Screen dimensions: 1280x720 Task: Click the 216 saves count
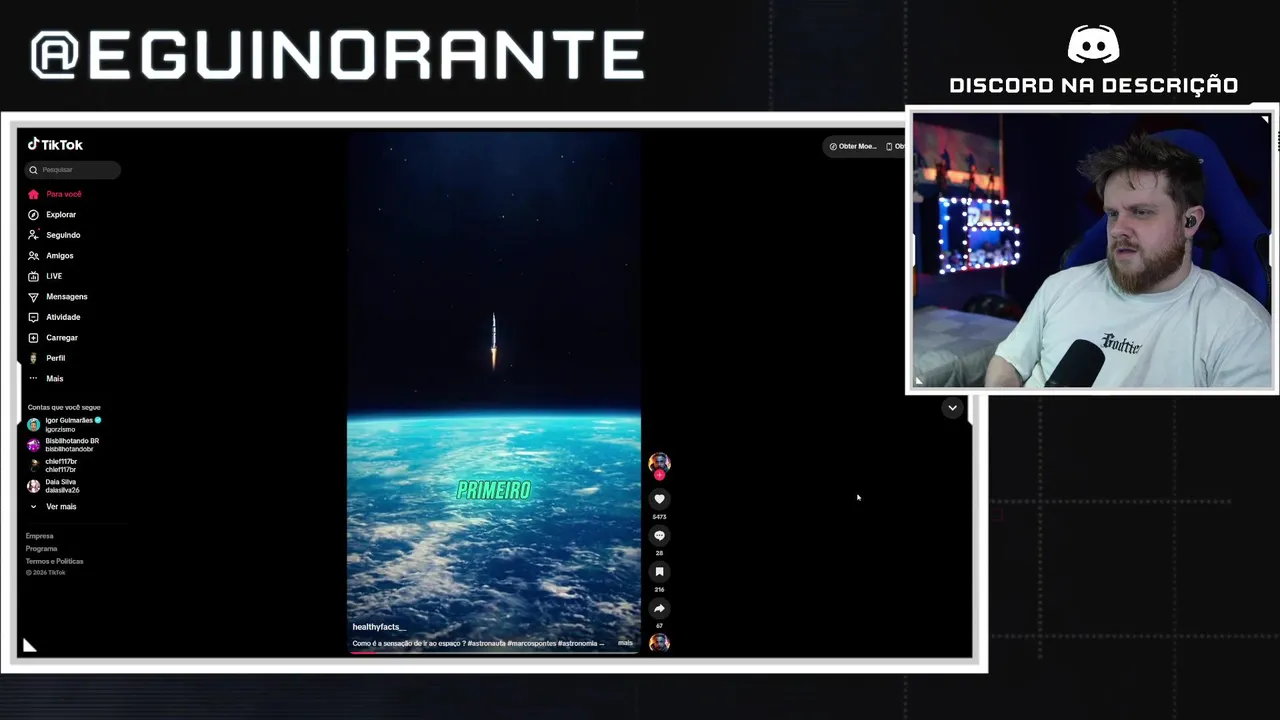(x=659, y=590)
